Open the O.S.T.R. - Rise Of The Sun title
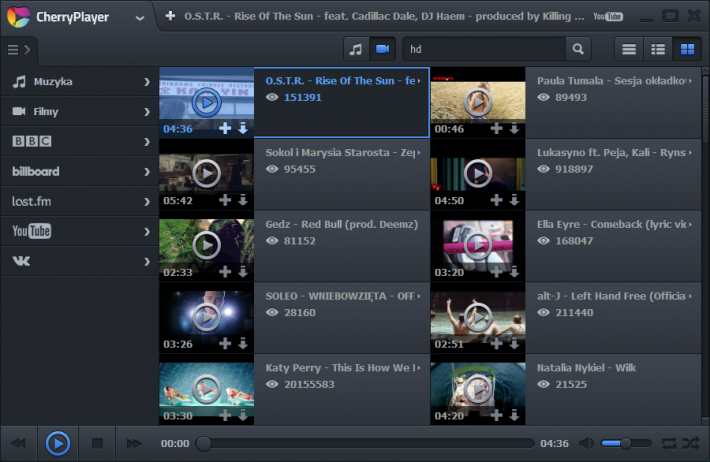Viewport: 710px width, 462px height. tap(341, 81)
